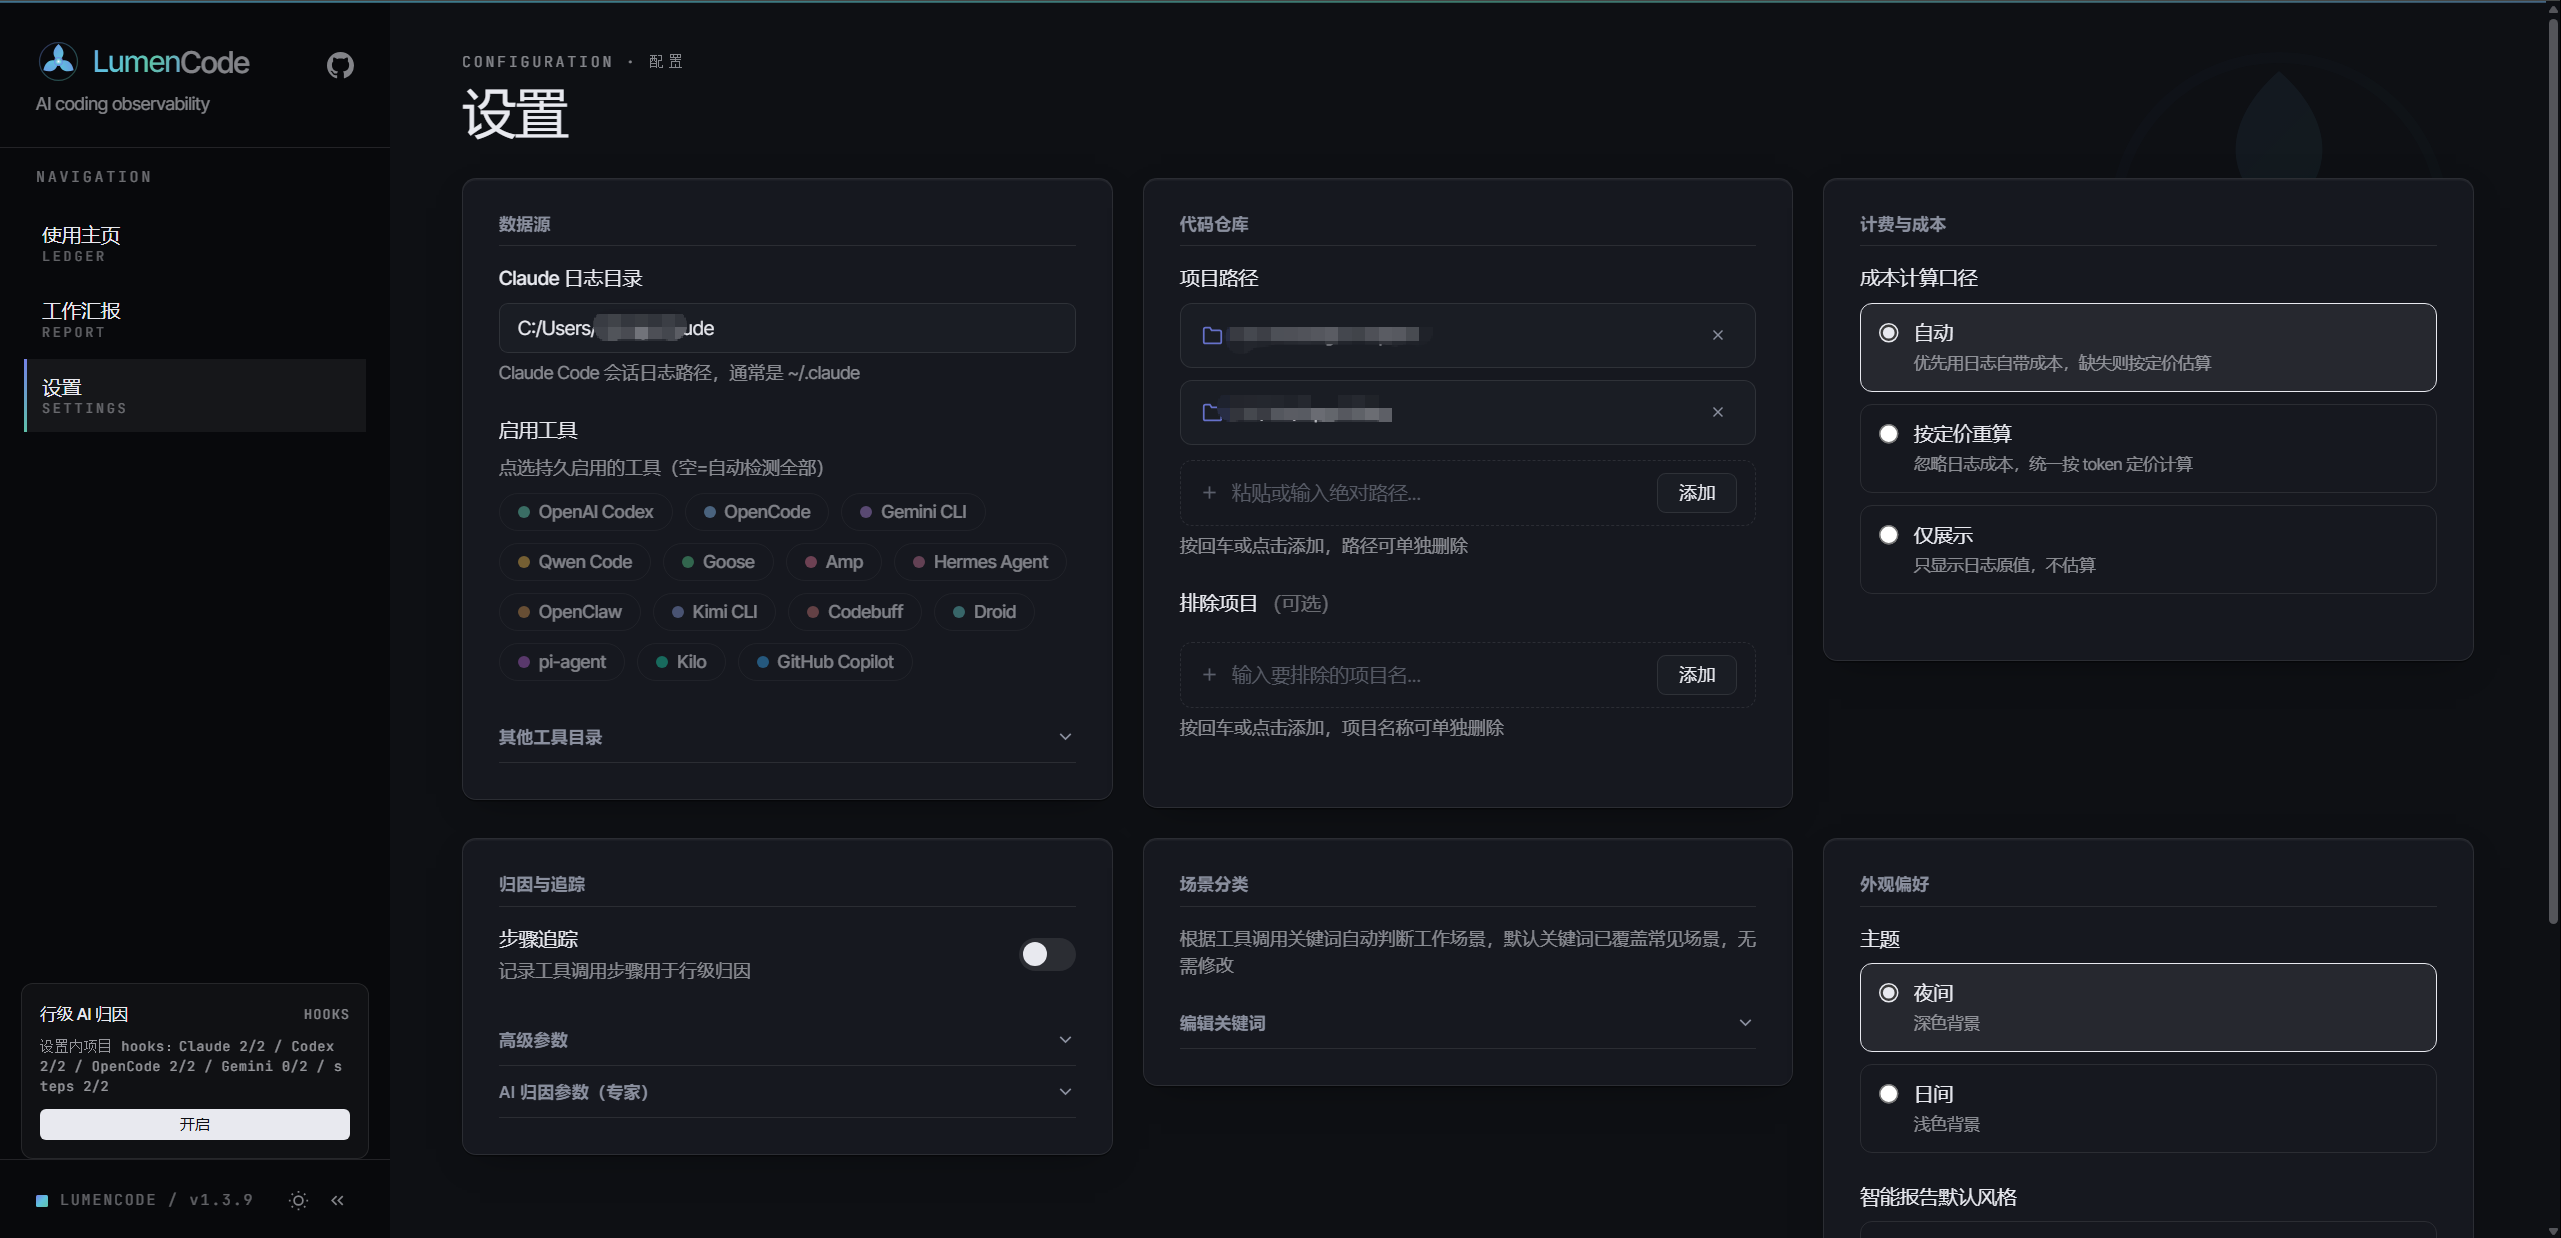Viewport: 2561px width, 1238px height.
Task: Enable the GitHub Copilot tool chip
Action: click(825, 662)
